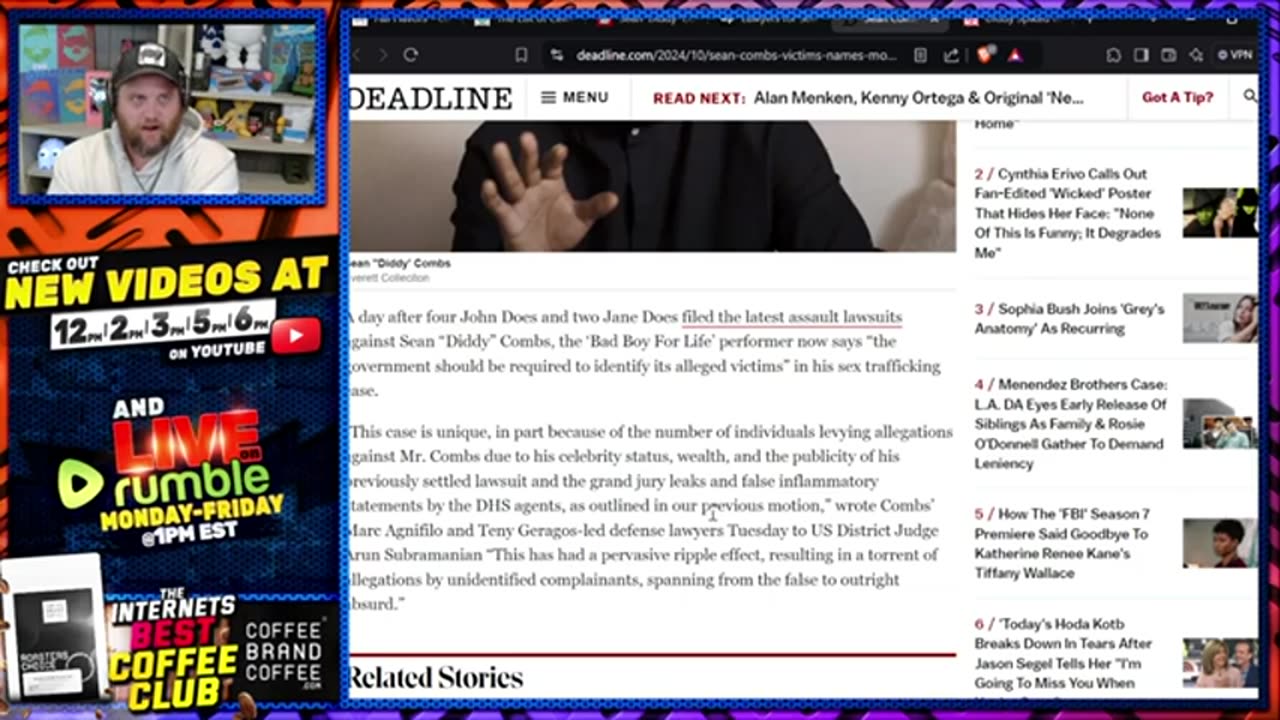
Task: Click 'Sean "Diddy" Combs' photo caption
Action: click(400, 263)
